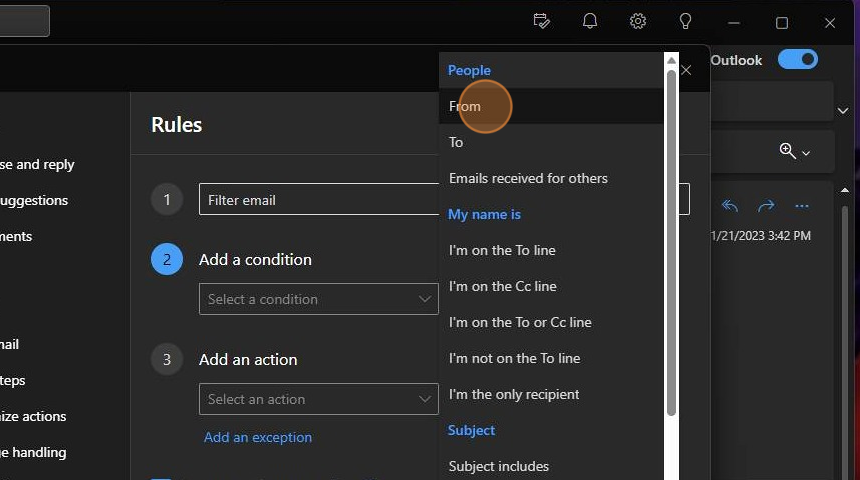Click the lightbulb tips icon
Viewport: 860px width, 480px height.
coord(686,22)
